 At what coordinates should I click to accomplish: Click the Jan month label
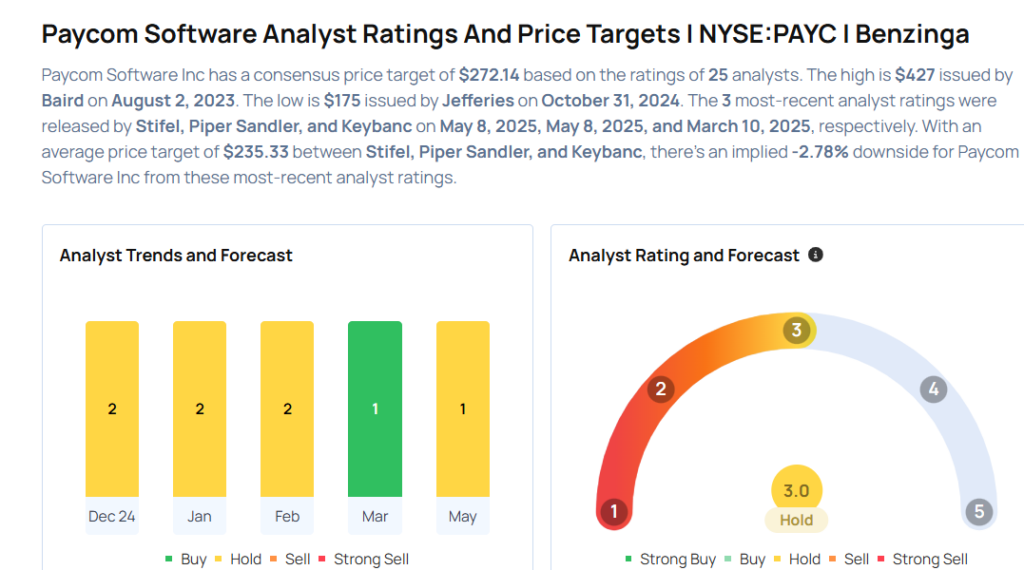199,516
